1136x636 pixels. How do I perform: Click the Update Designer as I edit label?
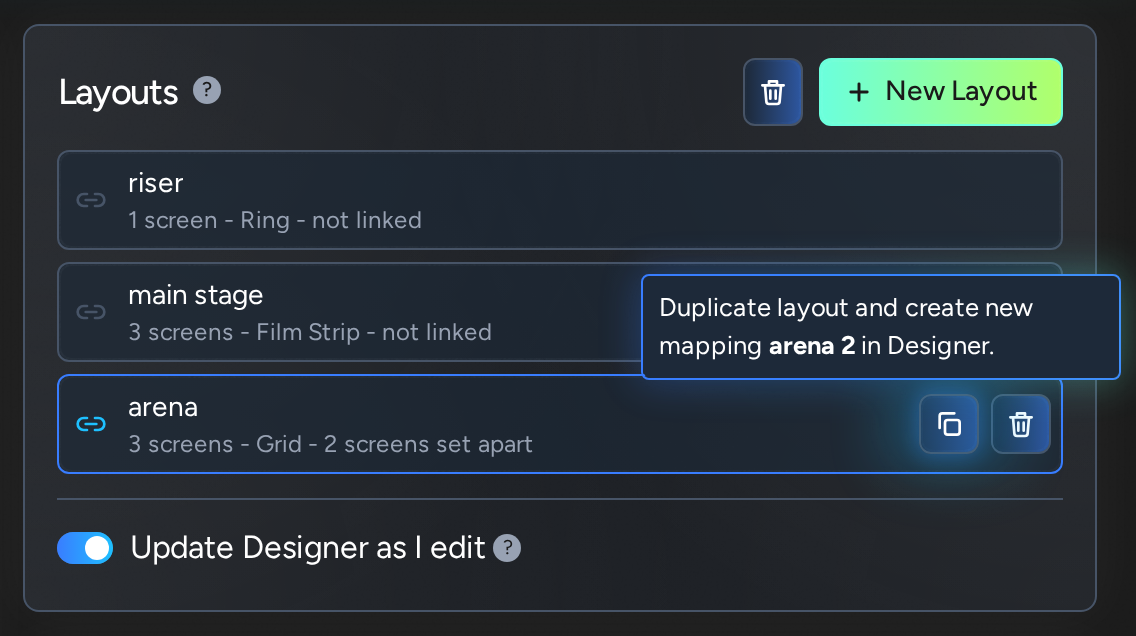(x=308, y=548)
